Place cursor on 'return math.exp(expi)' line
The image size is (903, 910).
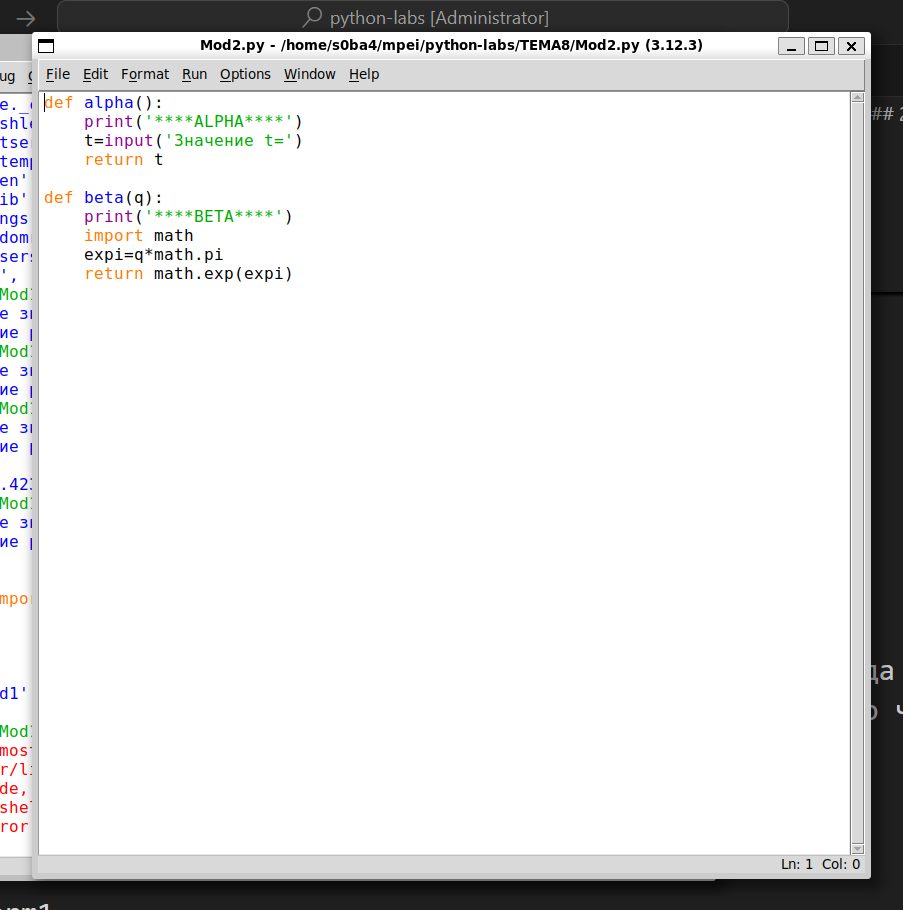[188, 274]
